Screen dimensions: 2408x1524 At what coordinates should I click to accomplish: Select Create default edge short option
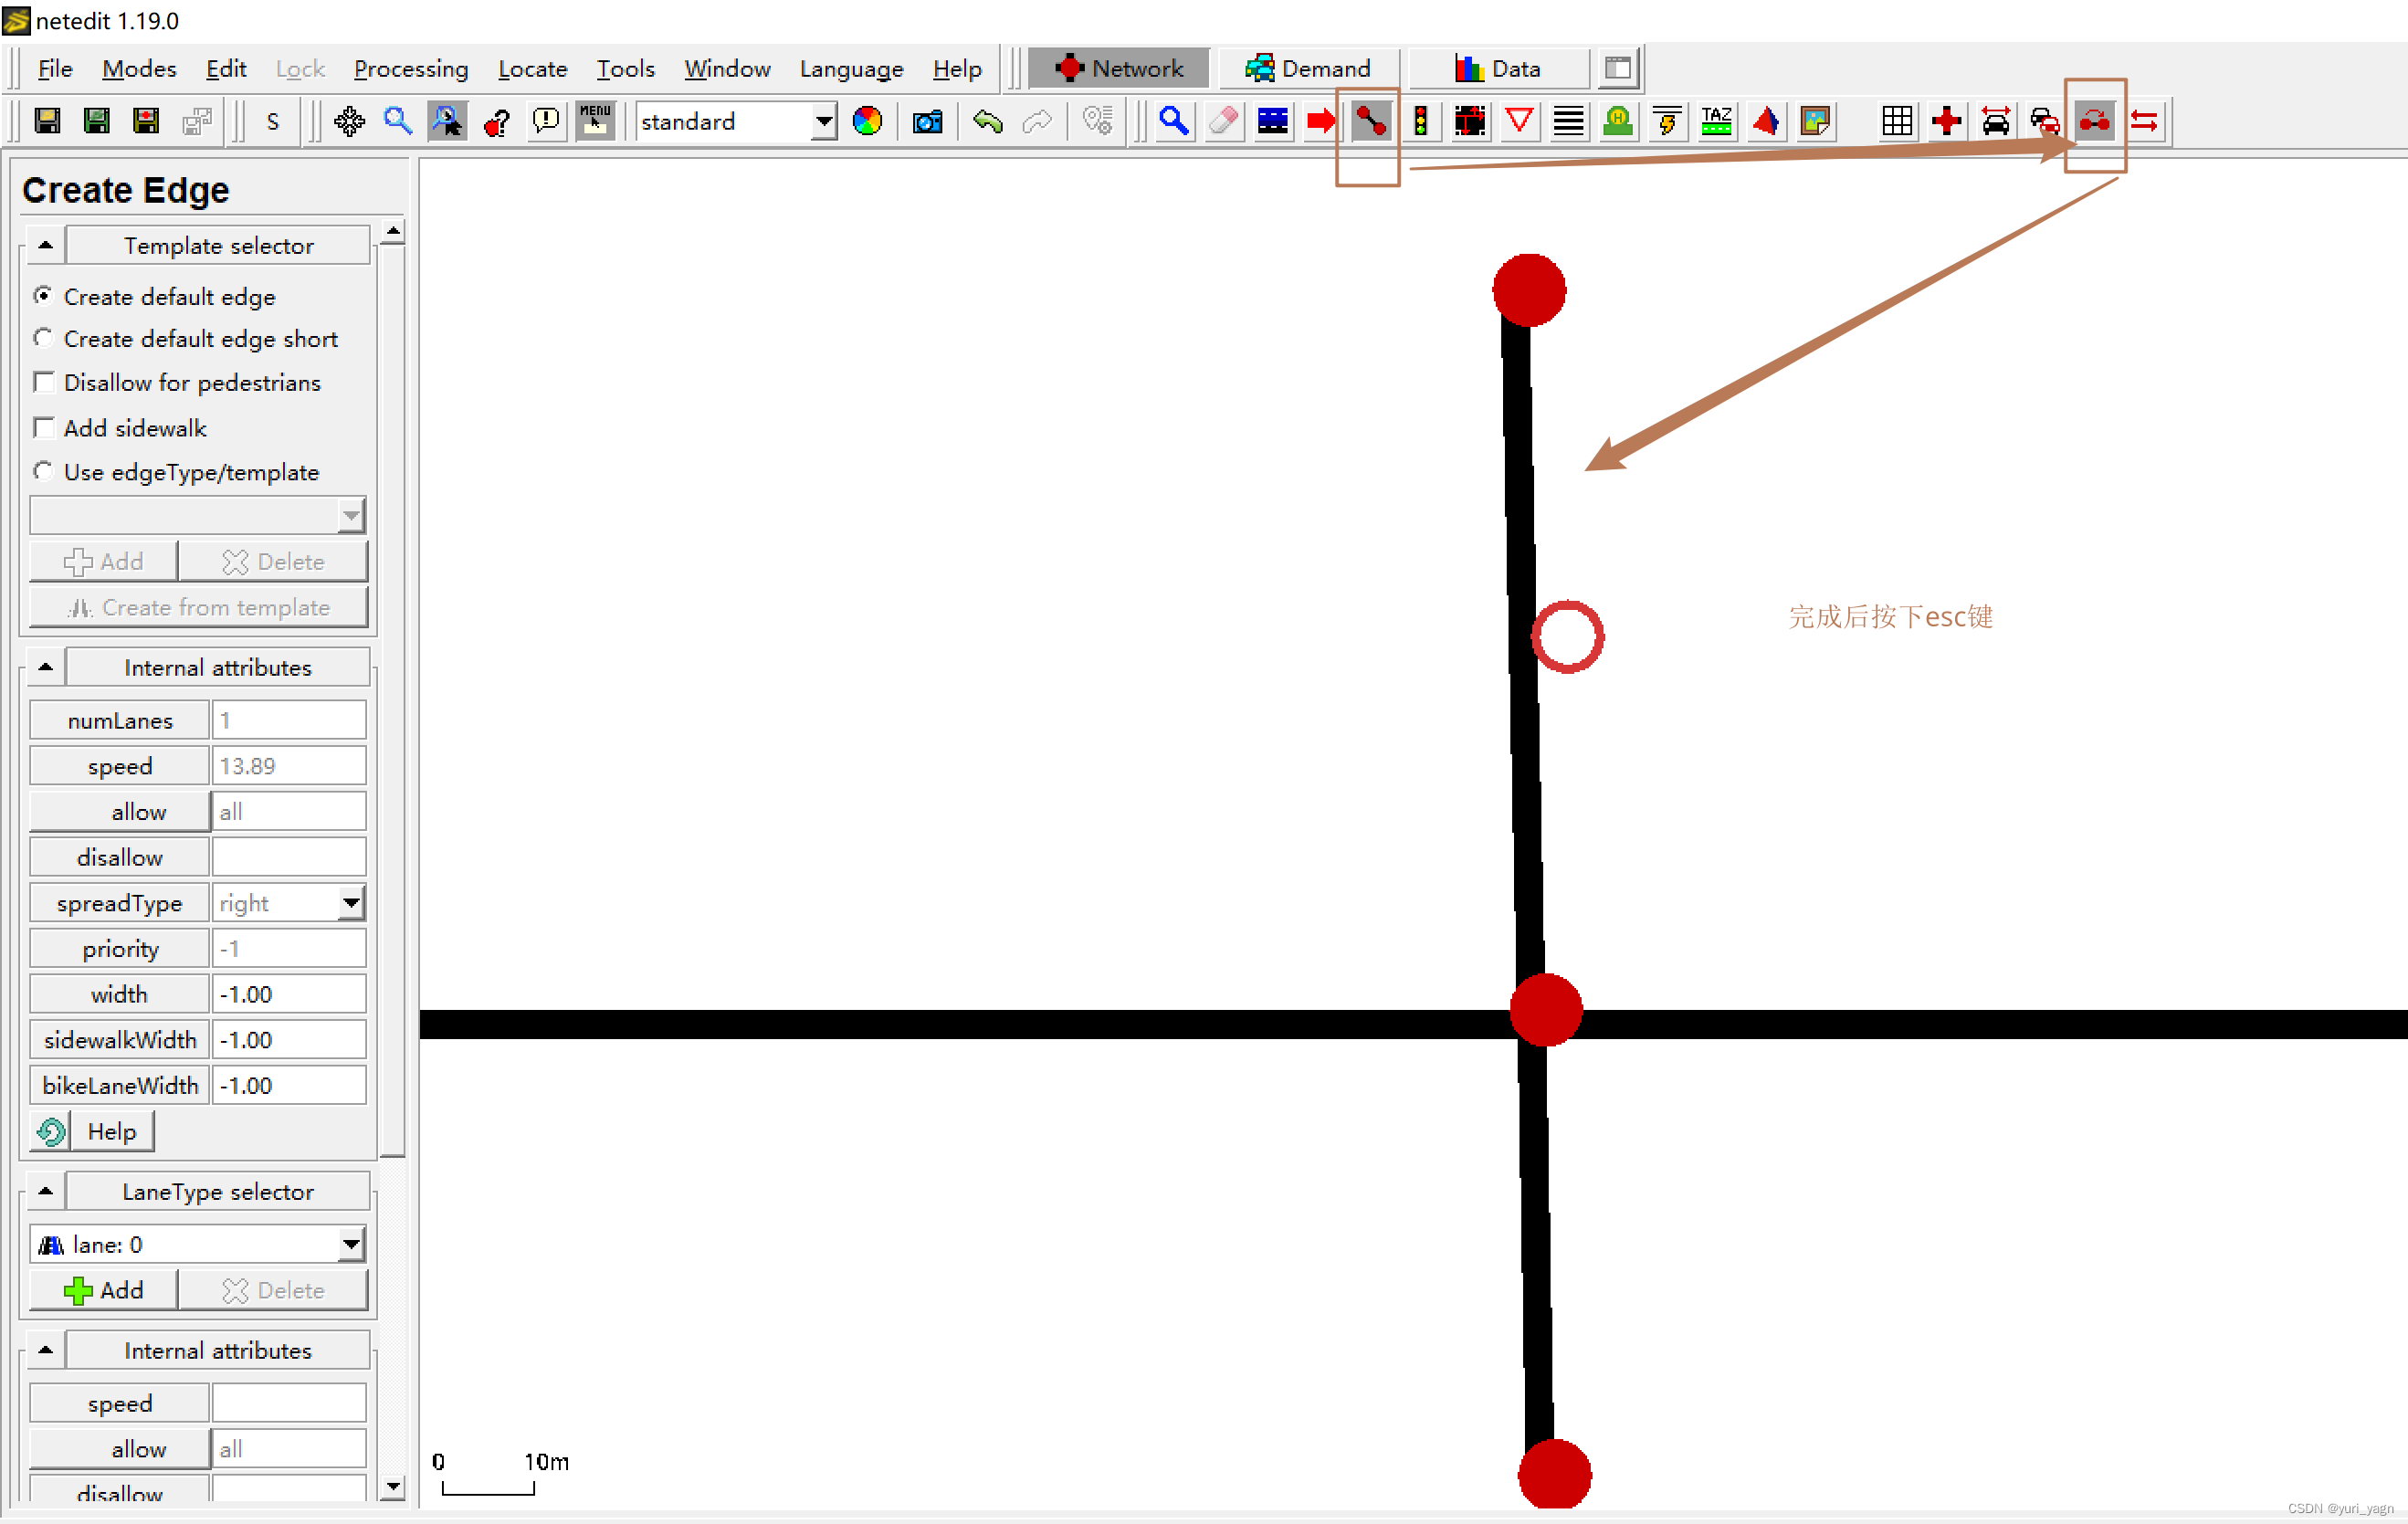(x=43, y=339)
